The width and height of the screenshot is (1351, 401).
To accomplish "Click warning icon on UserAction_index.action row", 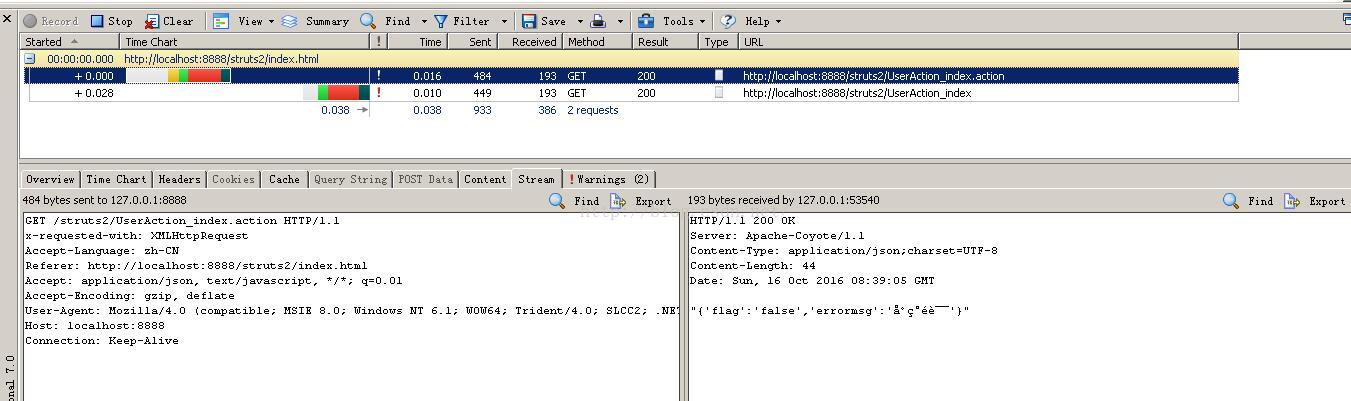I will 378,76.
